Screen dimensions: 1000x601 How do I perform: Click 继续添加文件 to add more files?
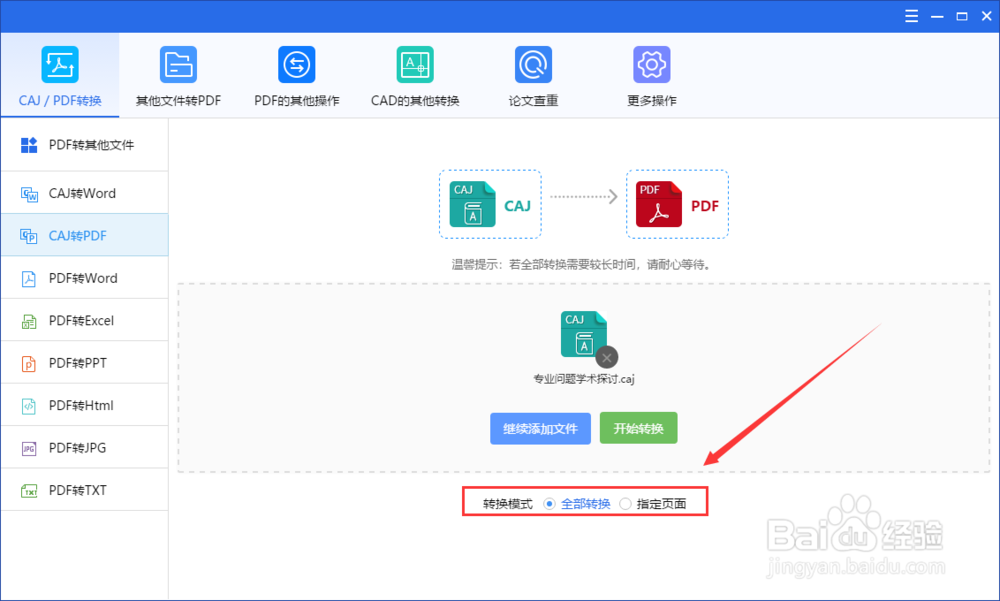540,427
